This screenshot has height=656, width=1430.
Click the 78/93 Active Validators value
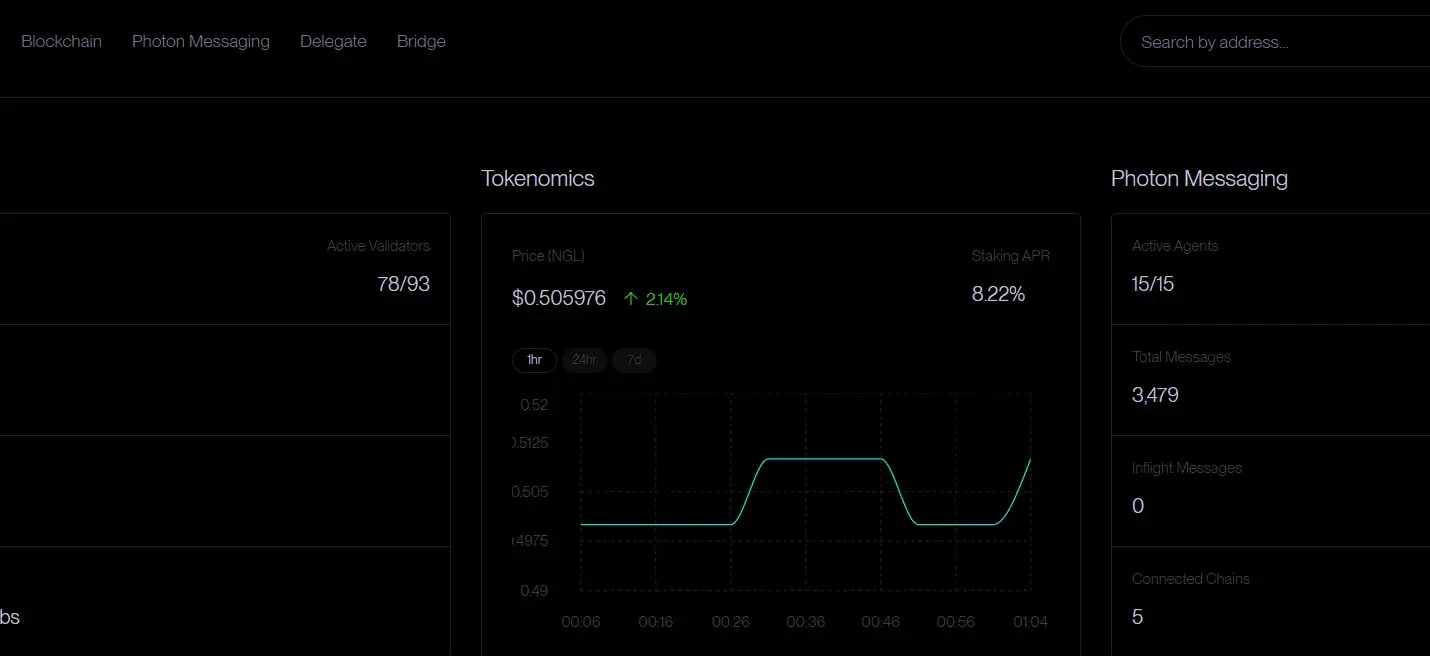[x=403, y=284]
